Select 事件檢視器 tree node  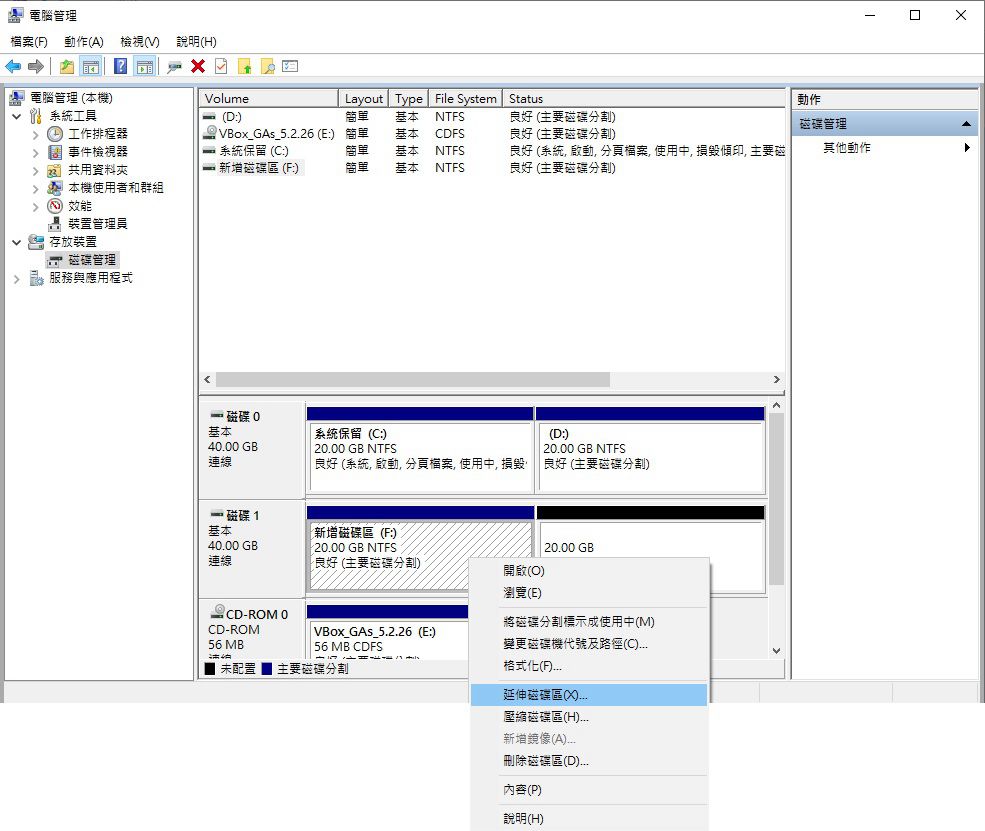(98, 152)
